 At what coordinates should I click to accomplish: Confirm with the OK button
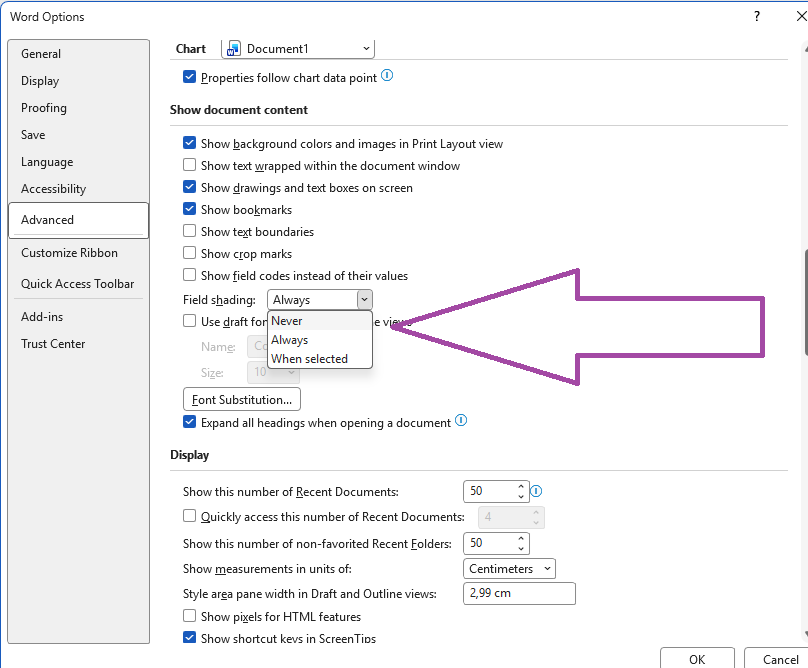pos(697,659)
